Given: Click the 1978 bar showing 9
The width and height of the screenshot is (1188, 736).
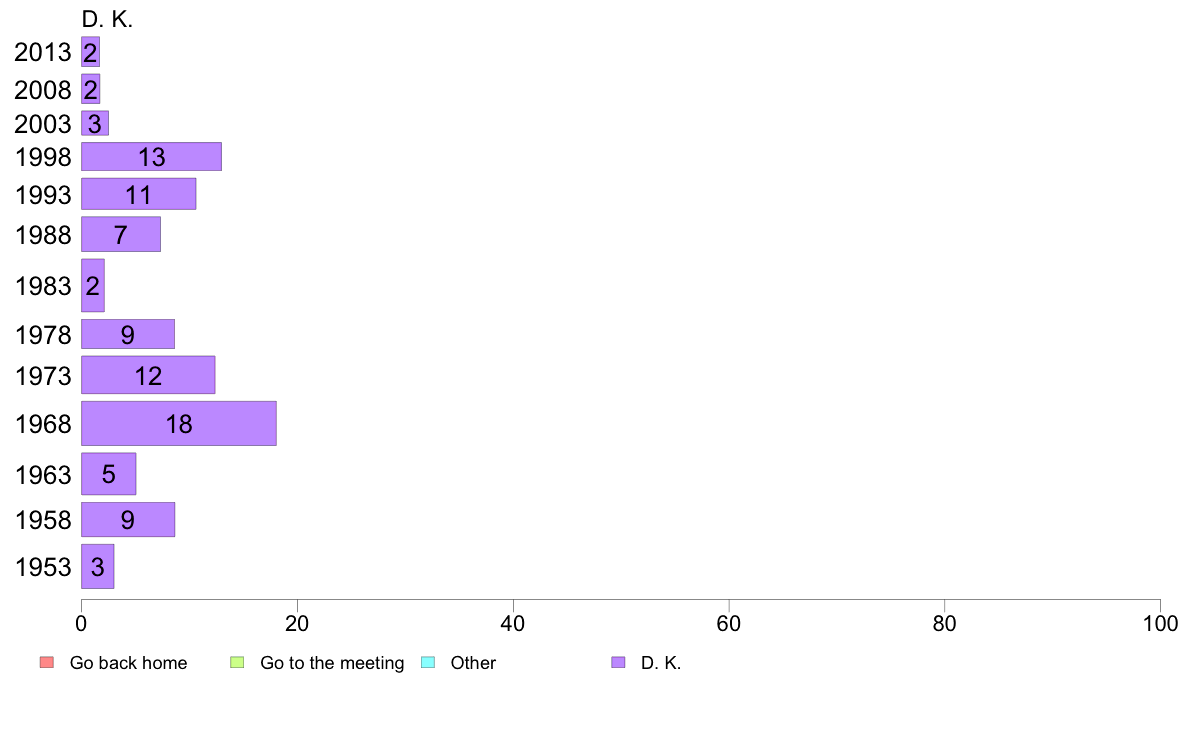Looking at the screenshot, I should [128, 334].
